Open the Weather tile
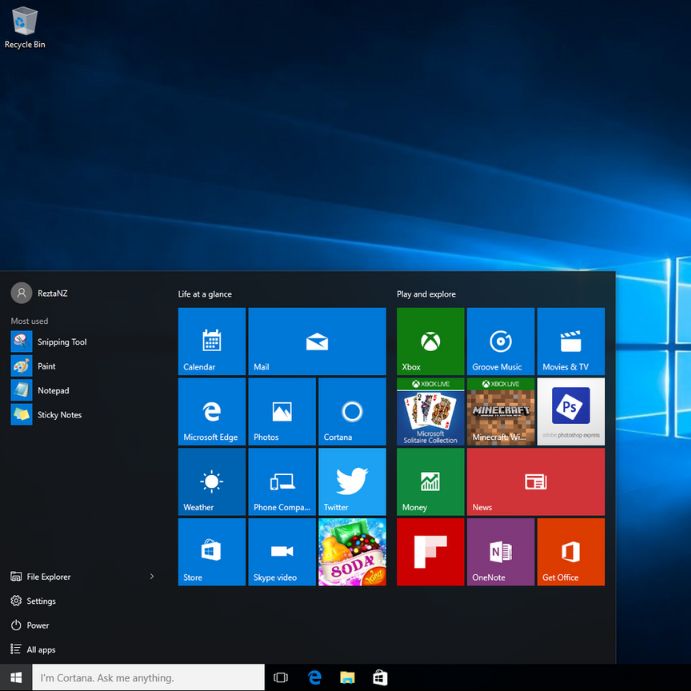Image resolution: width=691 pixels, height=691 pixels. point(212,482)
